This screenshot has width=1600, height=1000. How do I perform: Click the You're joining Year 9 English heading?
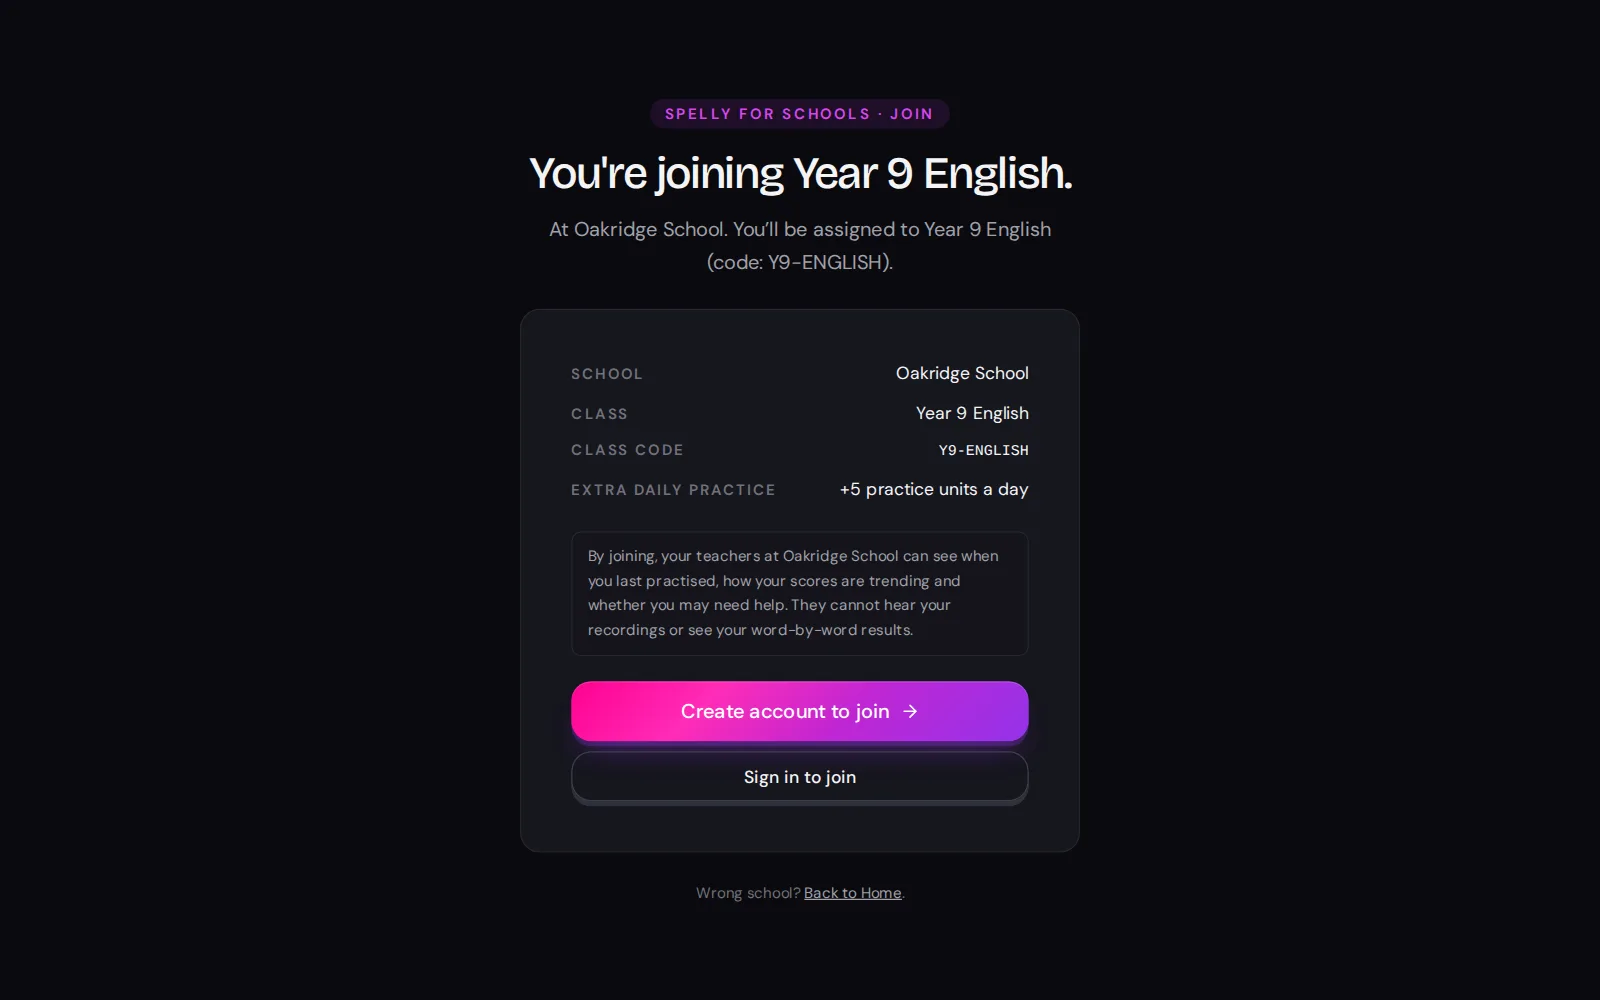click(x=800, y=173)
